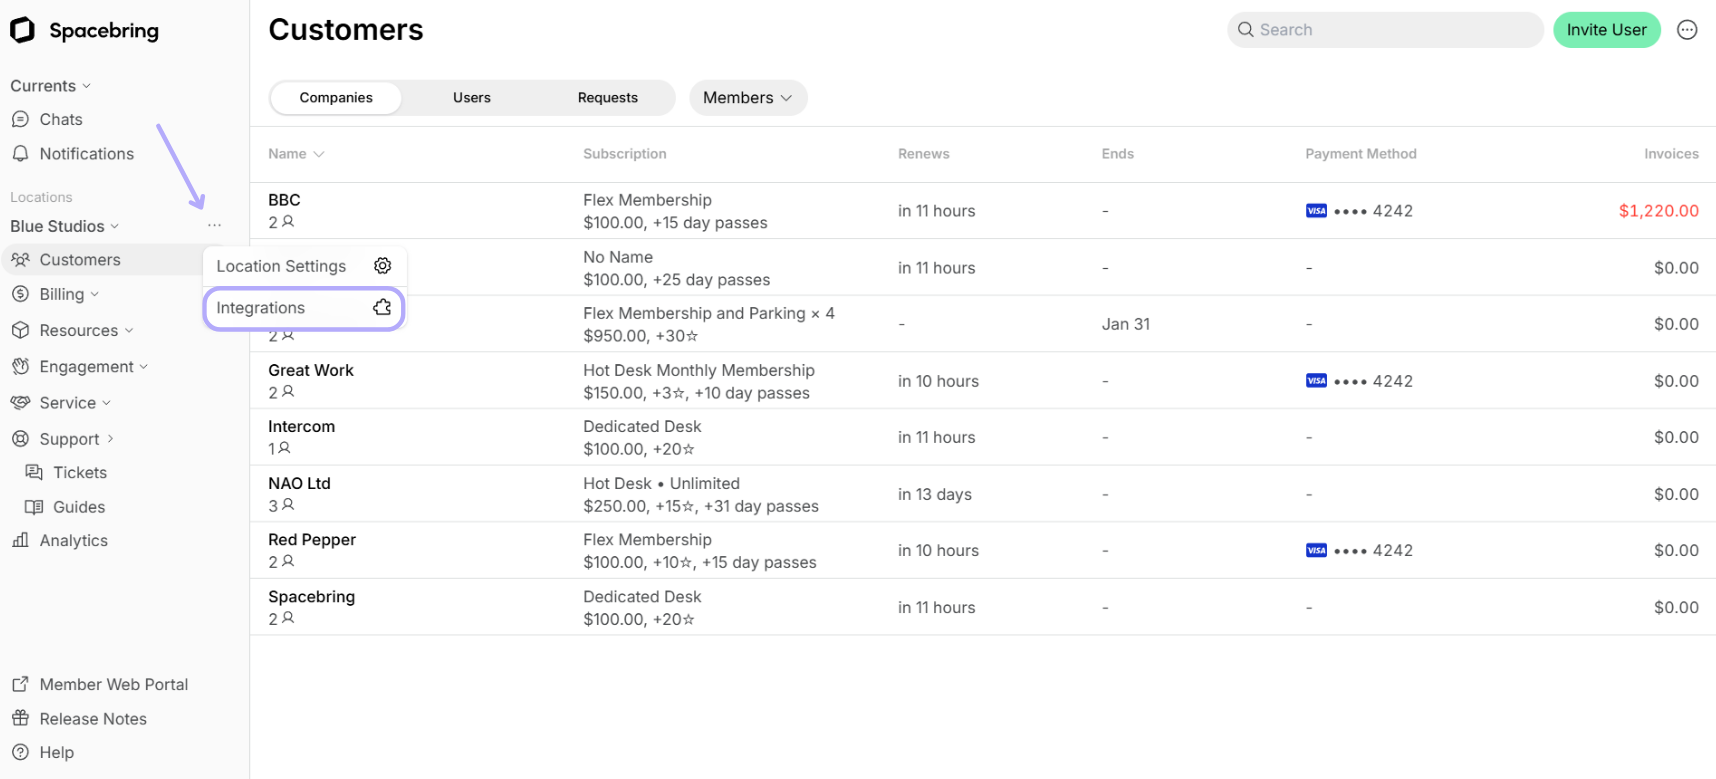Click the Location Settings gear icon
The image size is (1716, 779).
click(x=382, y=265)
